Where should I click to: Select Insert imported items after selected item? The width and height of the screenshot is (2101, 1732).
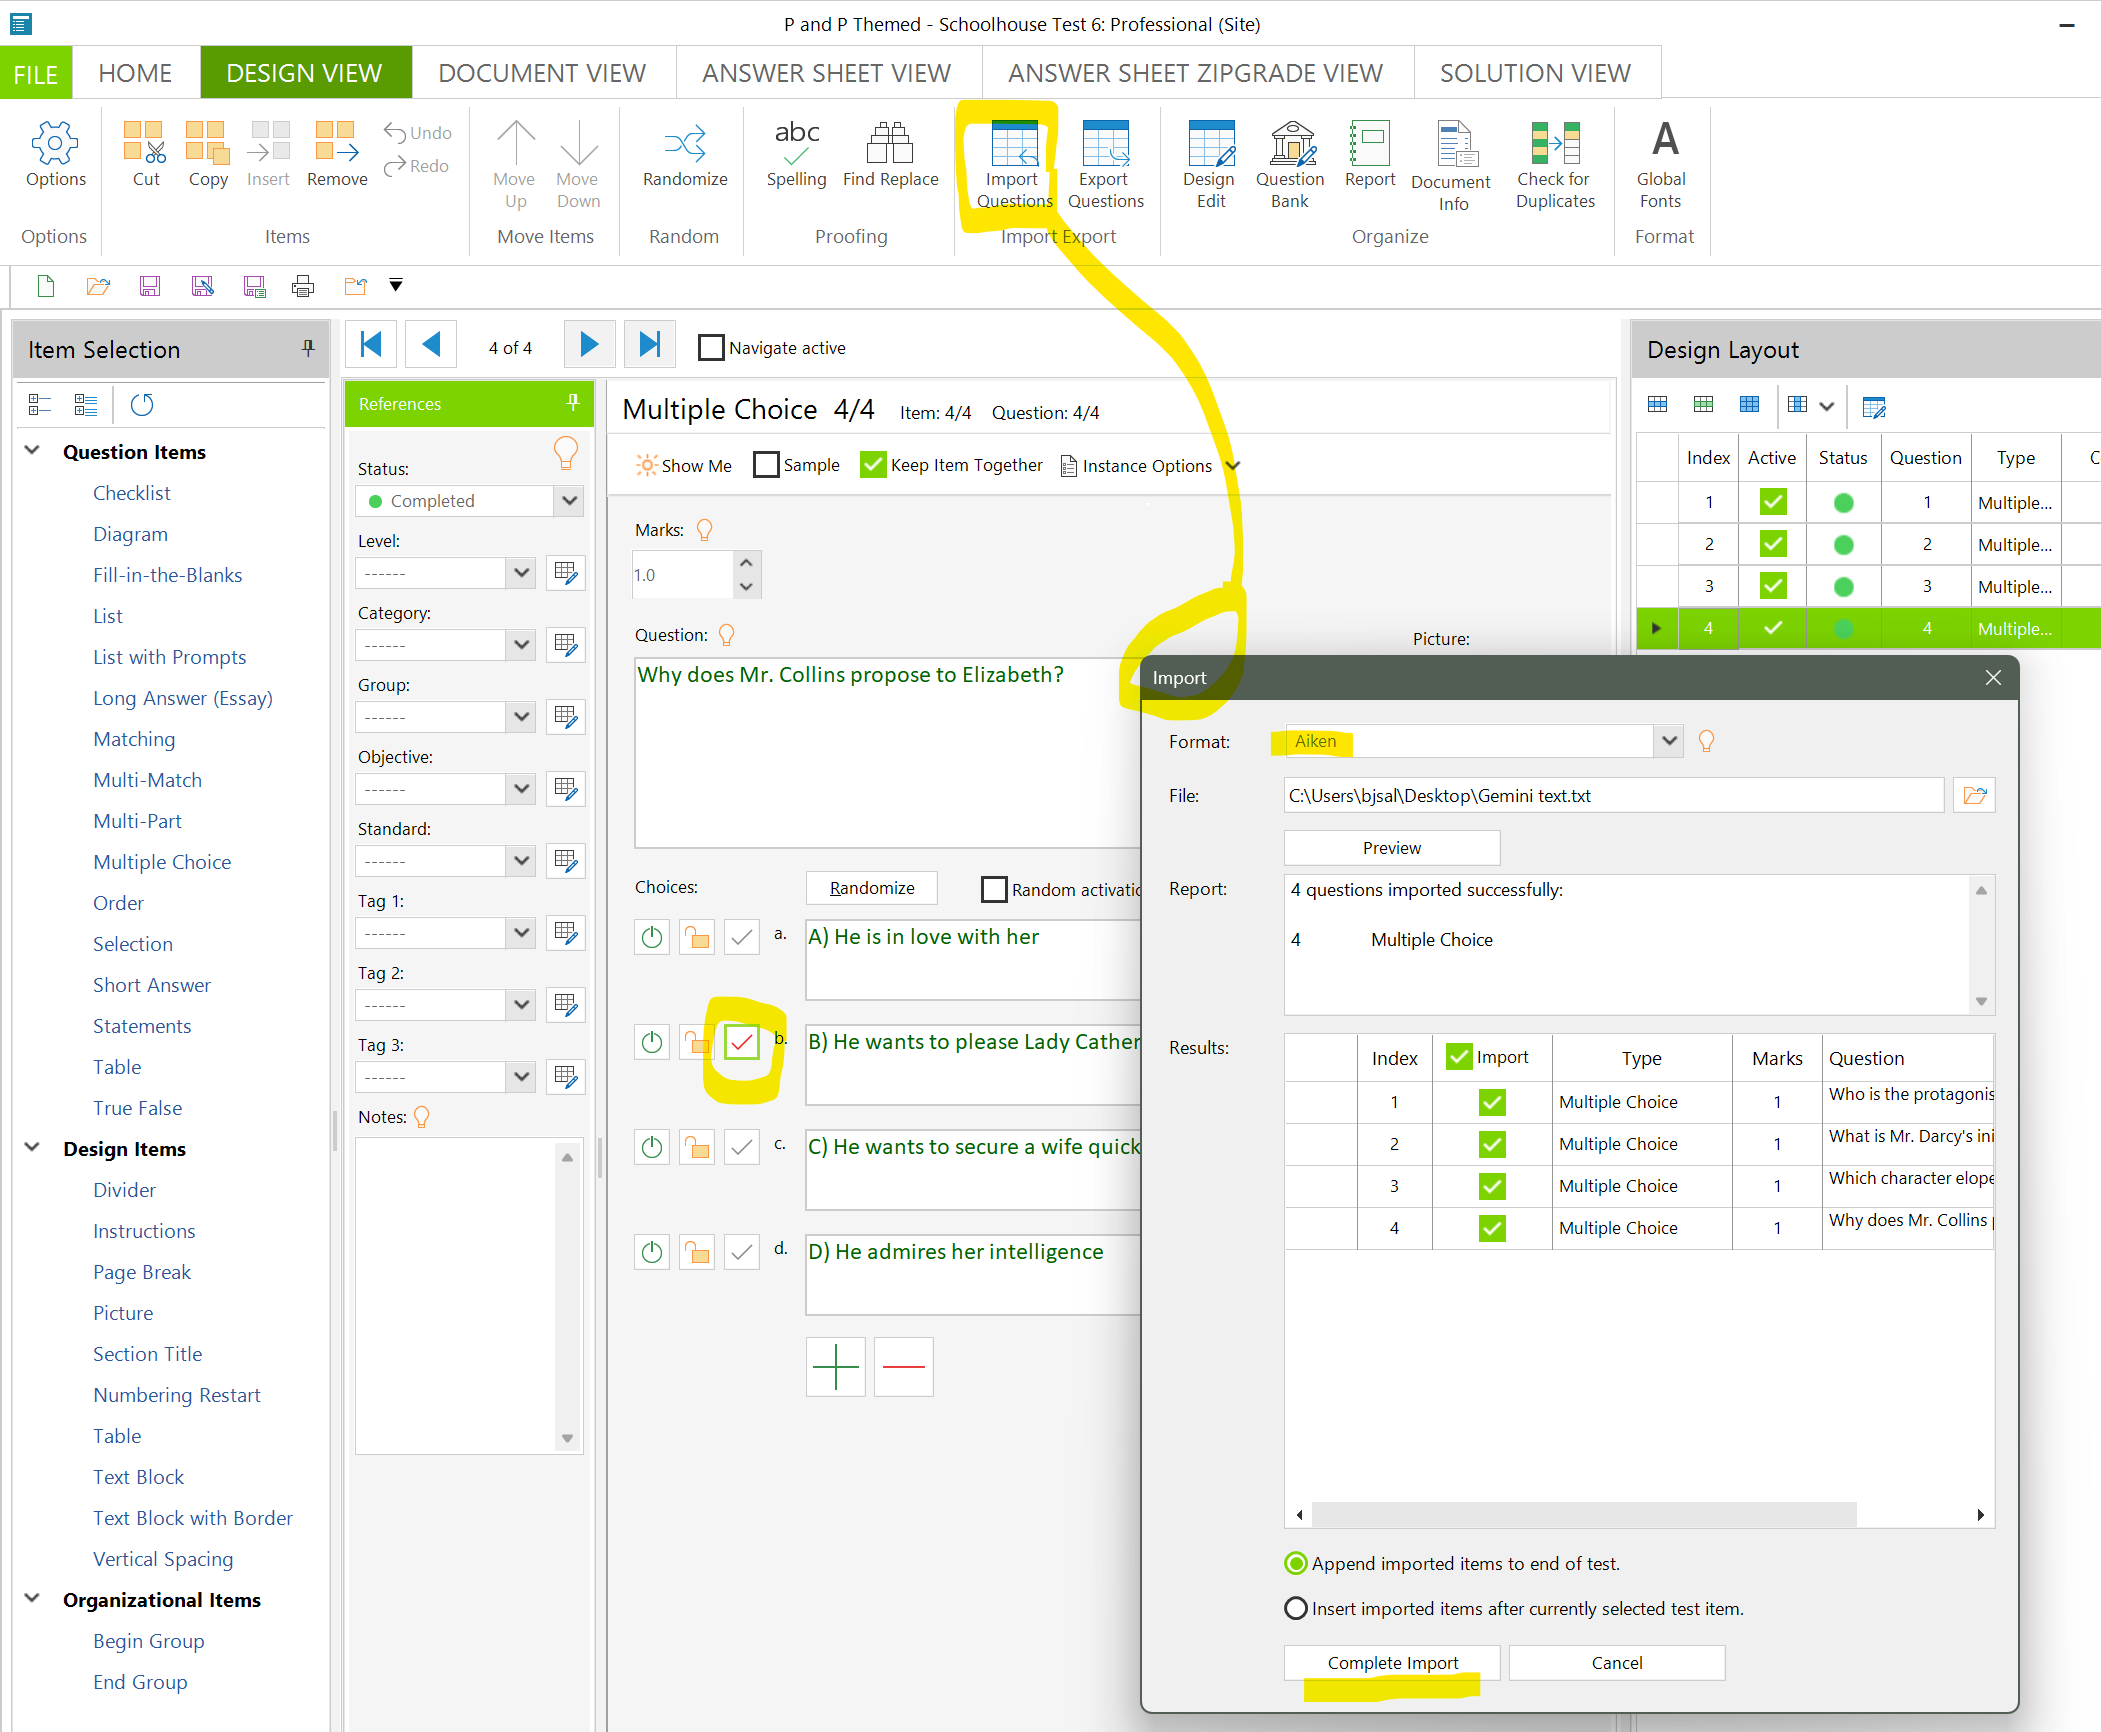pyautogui.click(x=1296, y=1608)
